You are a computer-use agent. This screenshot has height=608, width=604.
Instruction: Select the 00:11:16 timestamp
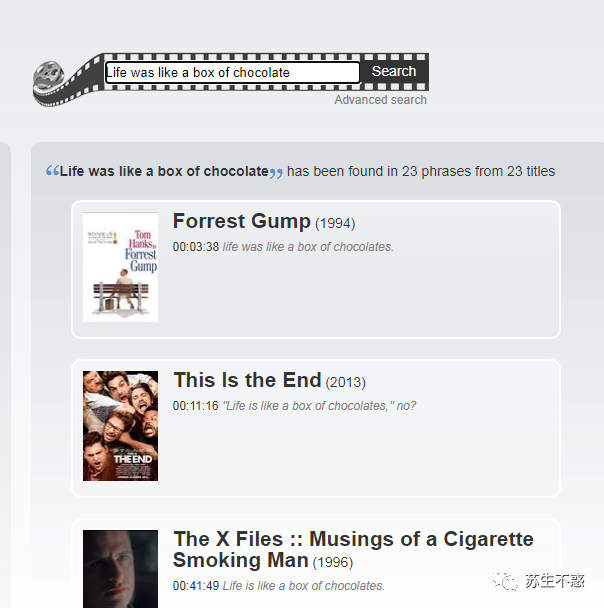point(196,406)
